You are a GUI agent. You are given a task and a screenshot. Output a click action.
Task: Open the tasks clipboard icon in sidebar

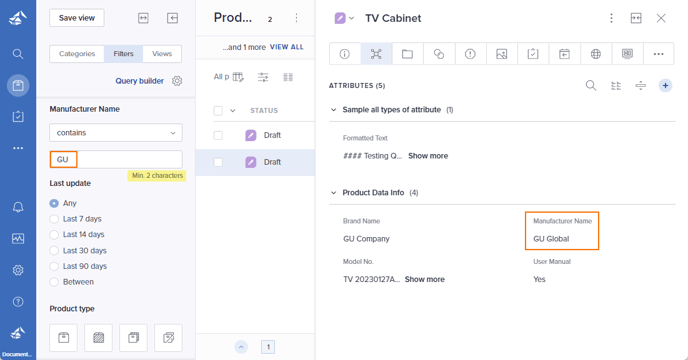point(18,116)
